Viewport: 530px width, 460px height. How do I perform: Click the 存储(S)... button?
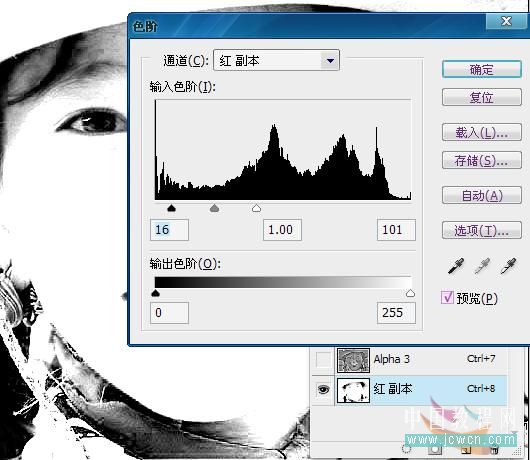pos(482,160)
